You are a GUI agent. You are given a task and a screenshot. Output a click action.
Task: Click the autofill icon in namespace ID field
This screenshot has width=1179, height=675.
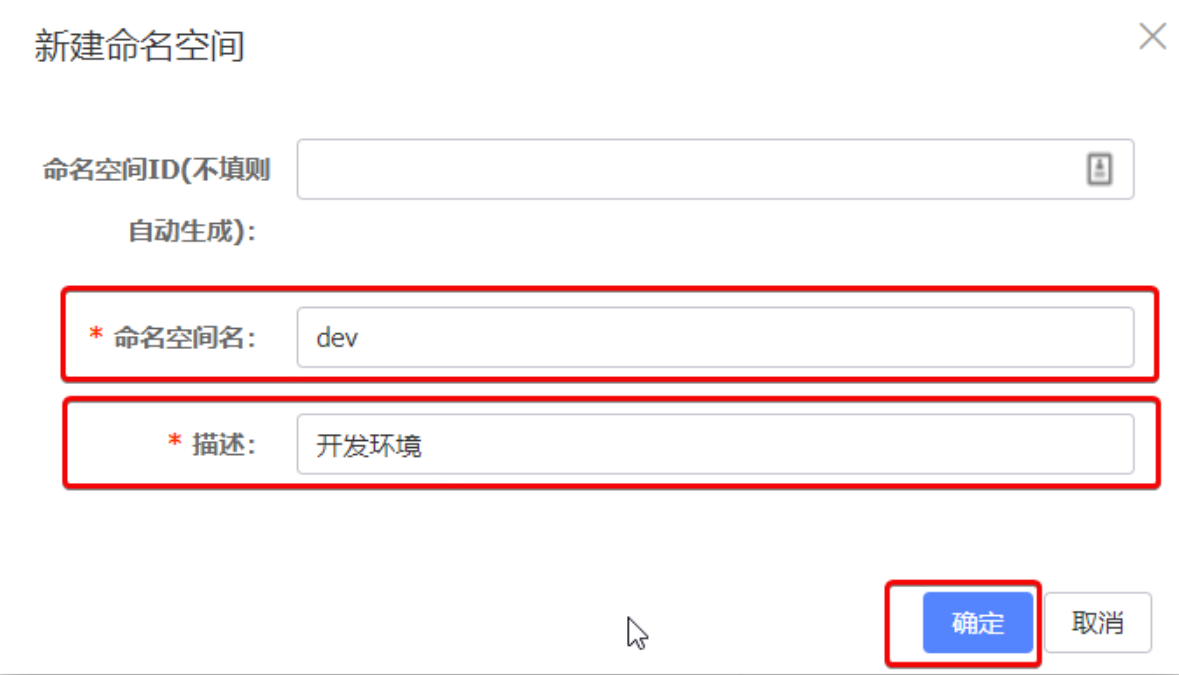click(1099, 168)
